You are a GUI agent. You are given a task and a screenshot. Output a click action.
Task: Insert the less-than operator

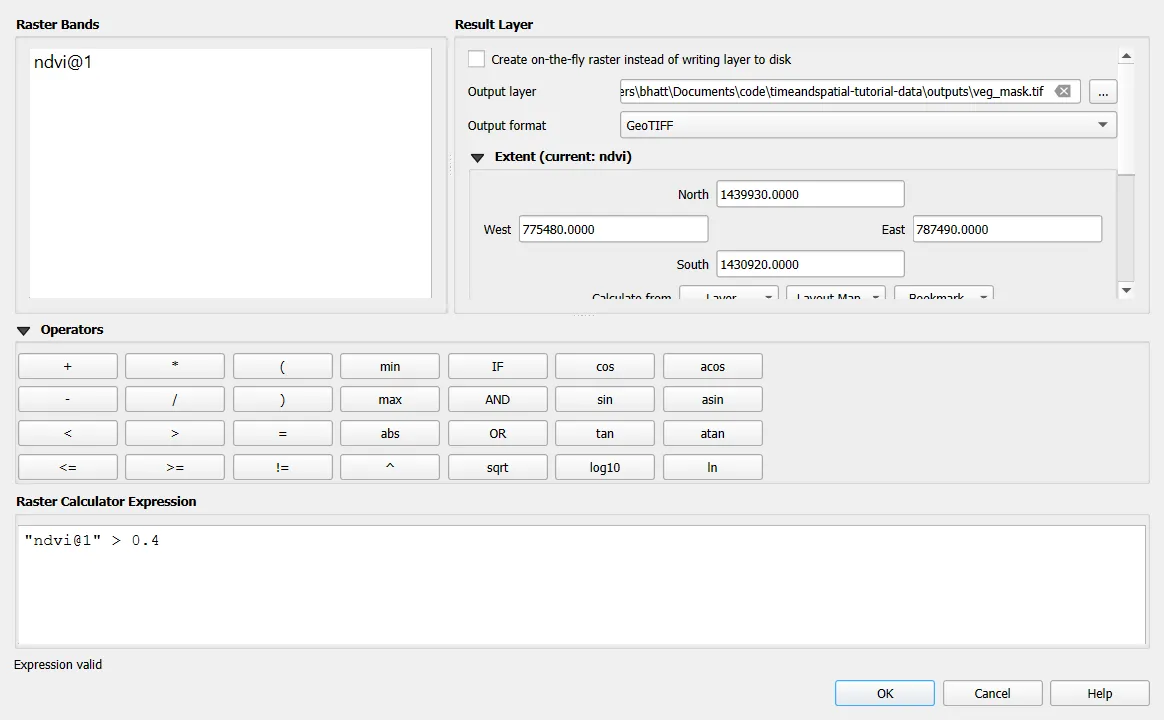[68, 433]
